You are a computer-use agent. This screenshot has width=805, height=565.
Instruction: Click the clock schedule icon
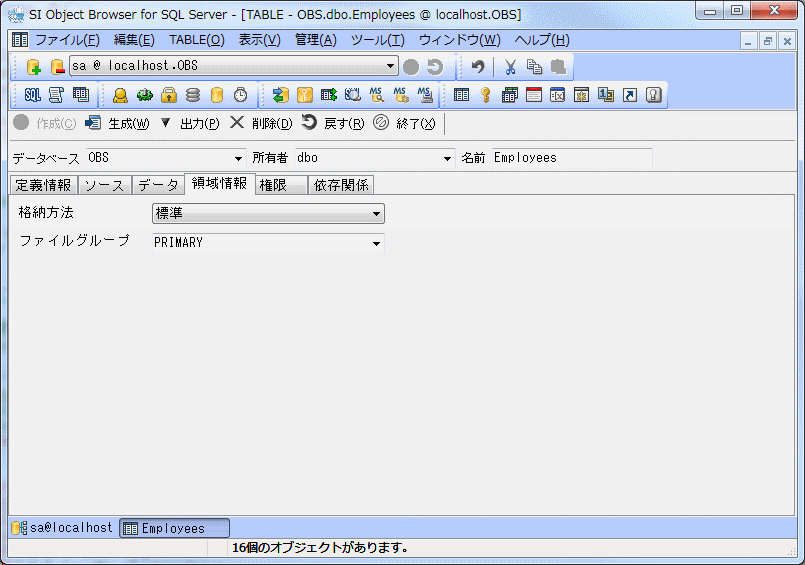click(241, 95)
